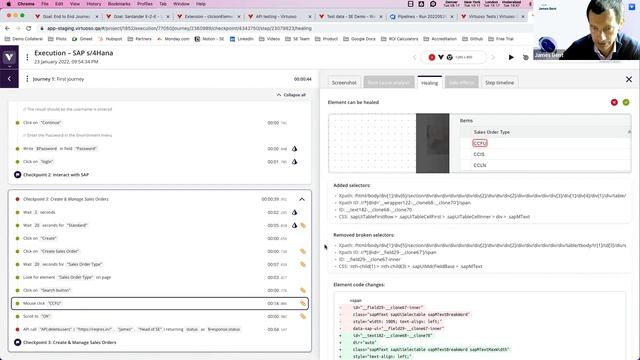The height and width of the screenshot is (360, 640).
Task: Open the LinkedIn bookmark
Action: point(241,39)
